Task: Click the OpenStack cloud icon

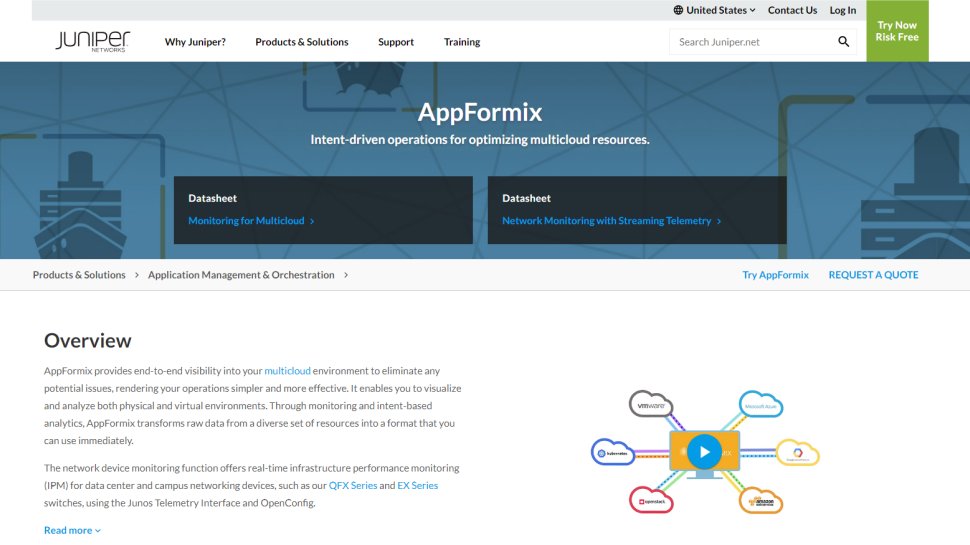Action: (651, 500)
